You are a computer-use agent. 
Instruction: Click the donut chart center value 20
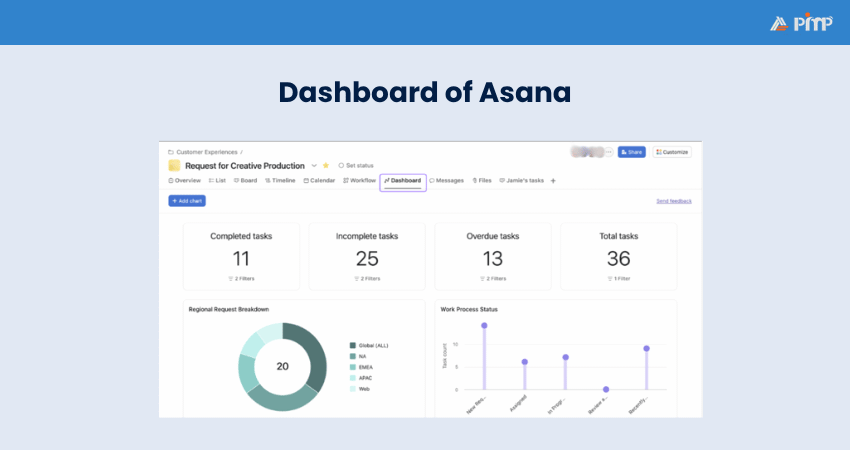282,367
